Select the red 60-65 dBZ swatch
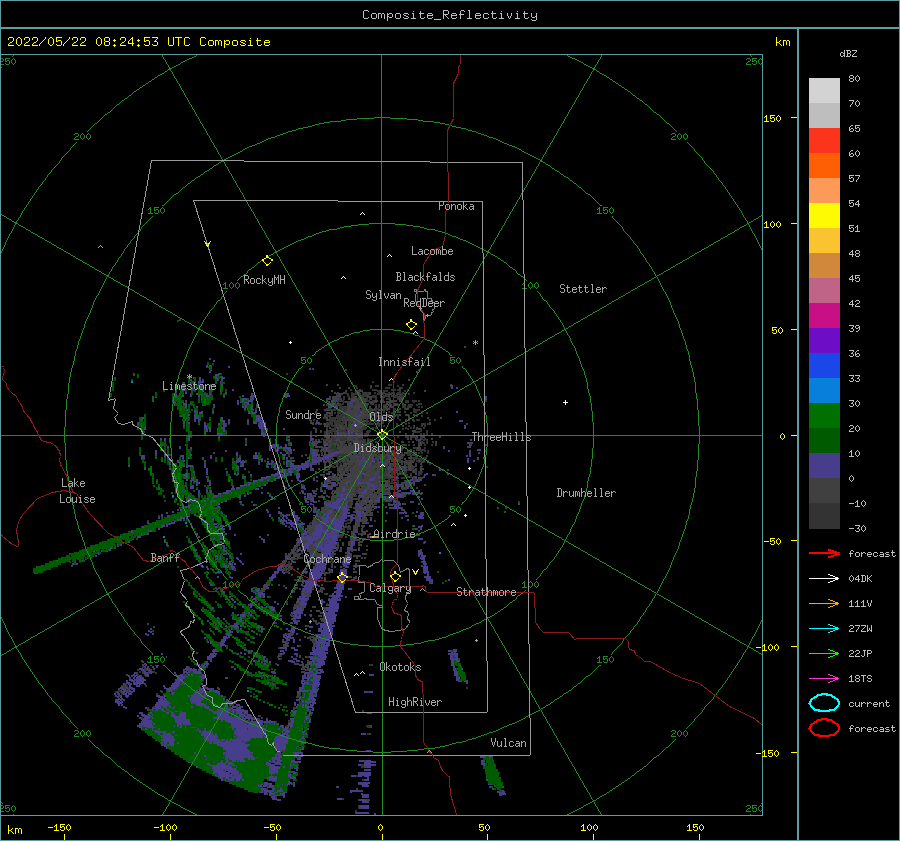This screenshot has width=900, height=841. [824, 141]
